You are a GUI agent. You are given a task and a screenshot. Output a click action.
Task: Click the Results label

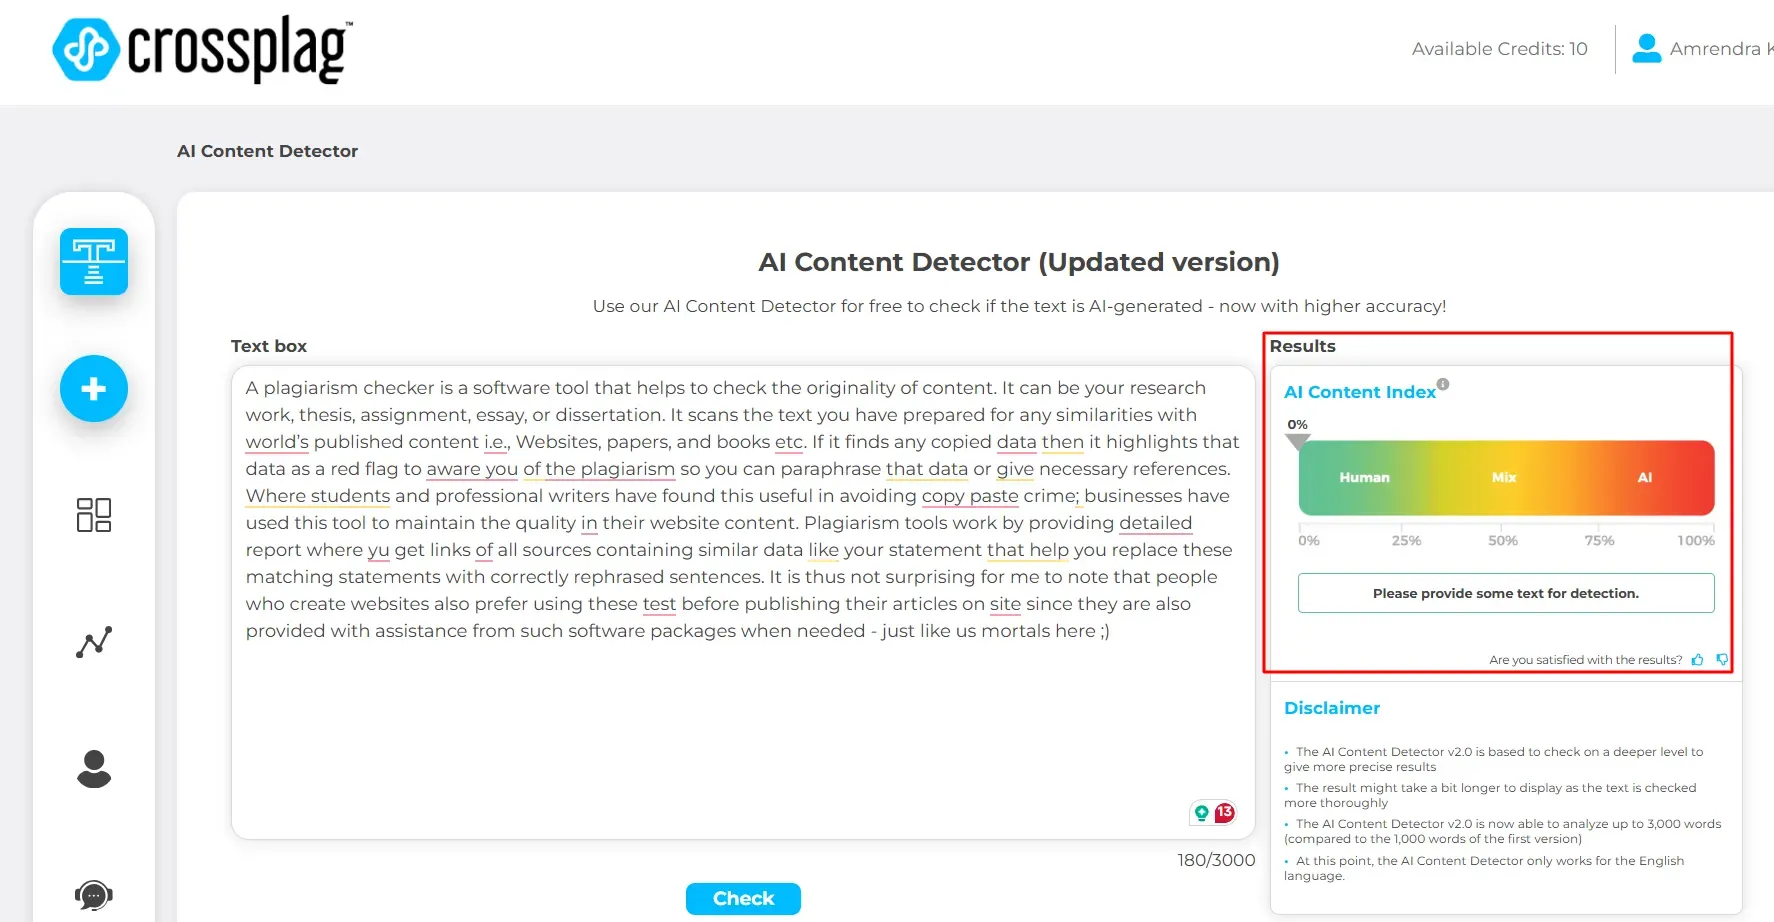(x=1302, y=346)
